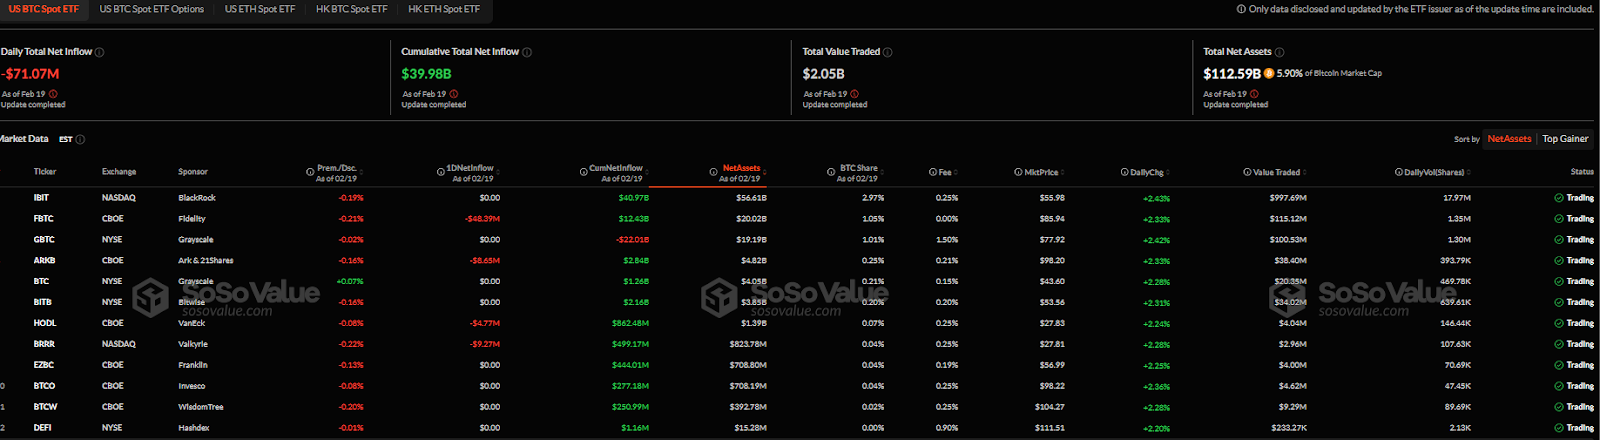Open info icon beside Daily Total Net Inflow
The width and height of the screenshot is (1600, 440).
coord(99,52)
